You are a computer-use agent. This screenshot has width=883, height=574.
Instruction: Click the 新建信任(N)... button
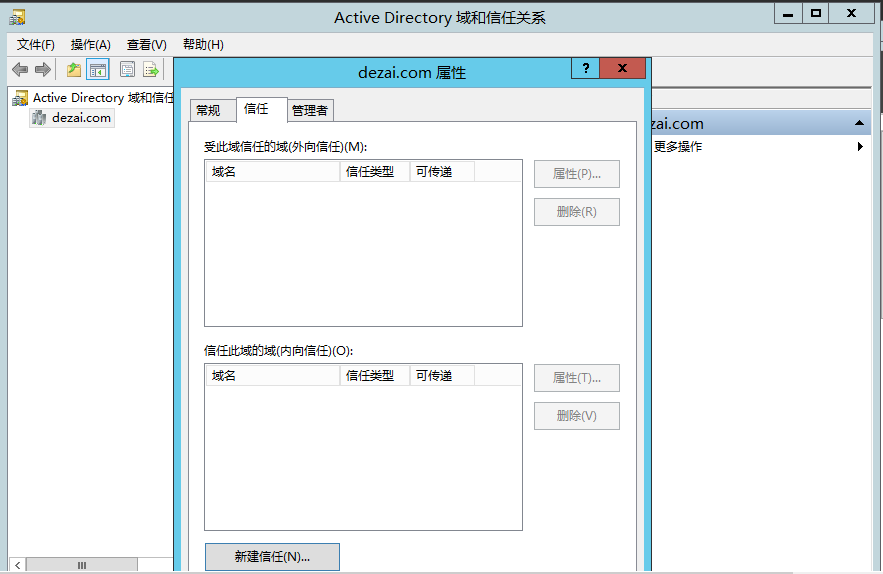(x=272, y=557)
